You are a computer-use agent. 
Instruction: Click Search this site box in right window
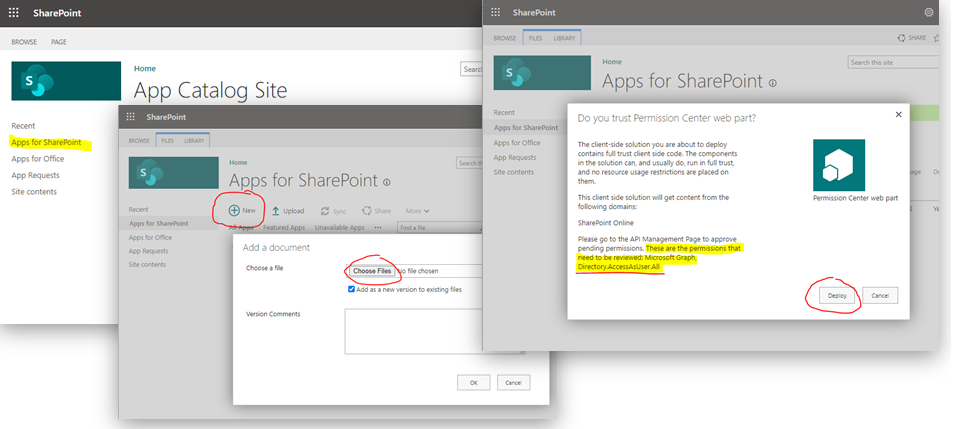point(894,62)
